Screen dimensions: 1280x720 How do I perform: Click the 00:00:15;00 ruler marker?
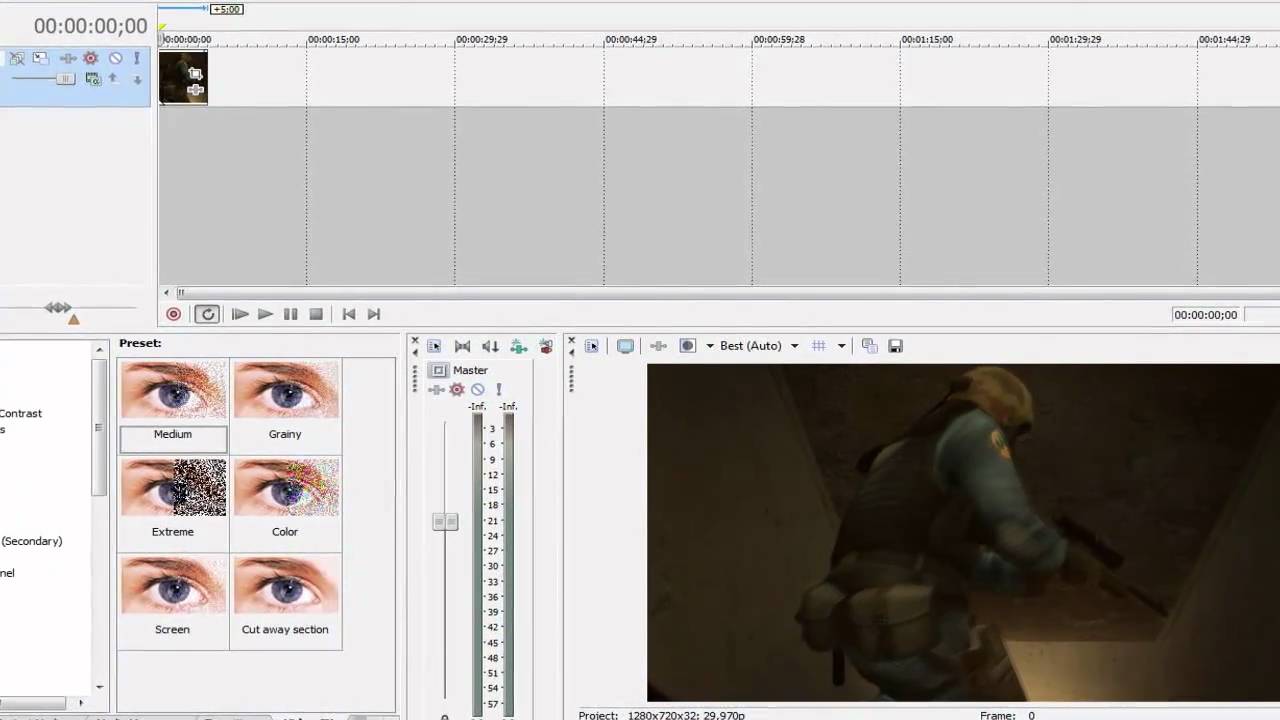tap(334, 40)
